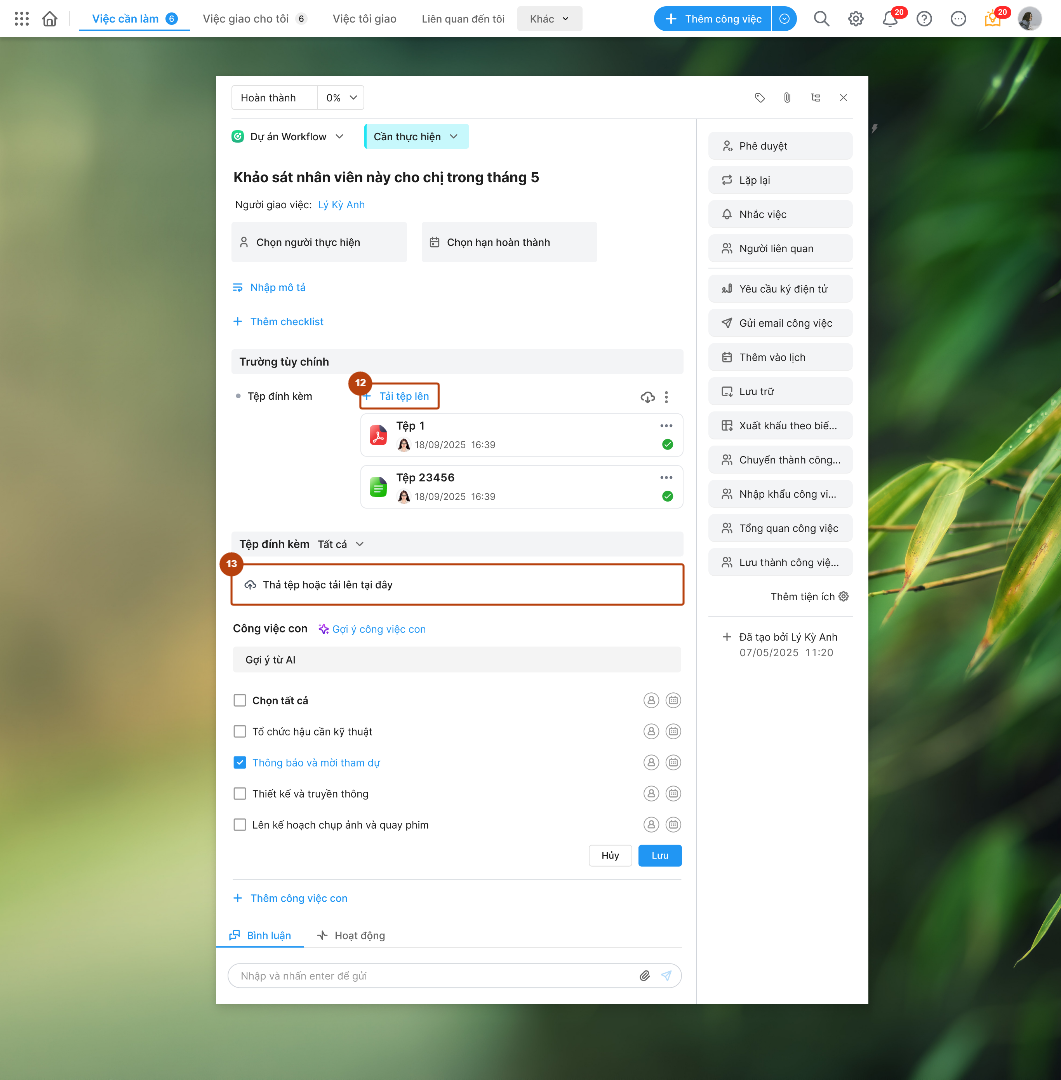
Task: Open the dropdown arrow beside Thêm công việc
Action: (784, 19)
